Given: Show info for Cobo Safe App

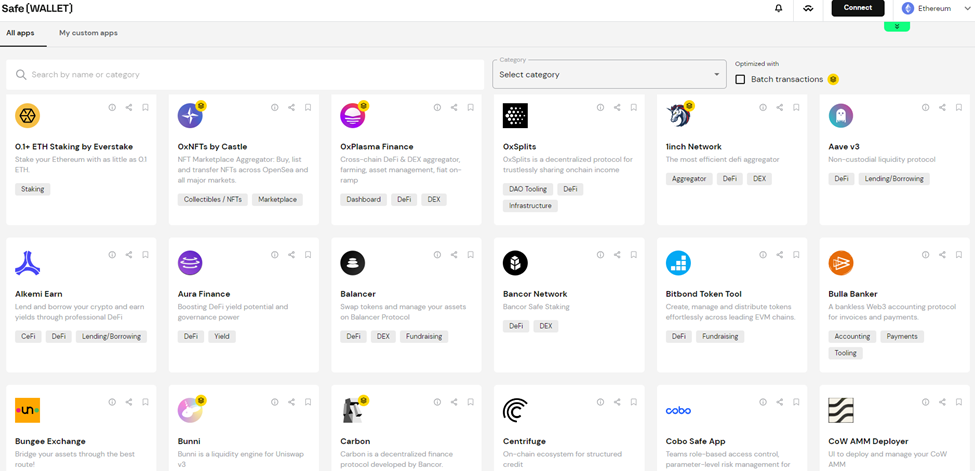Looking at the screenshot, I should point(763,402).
